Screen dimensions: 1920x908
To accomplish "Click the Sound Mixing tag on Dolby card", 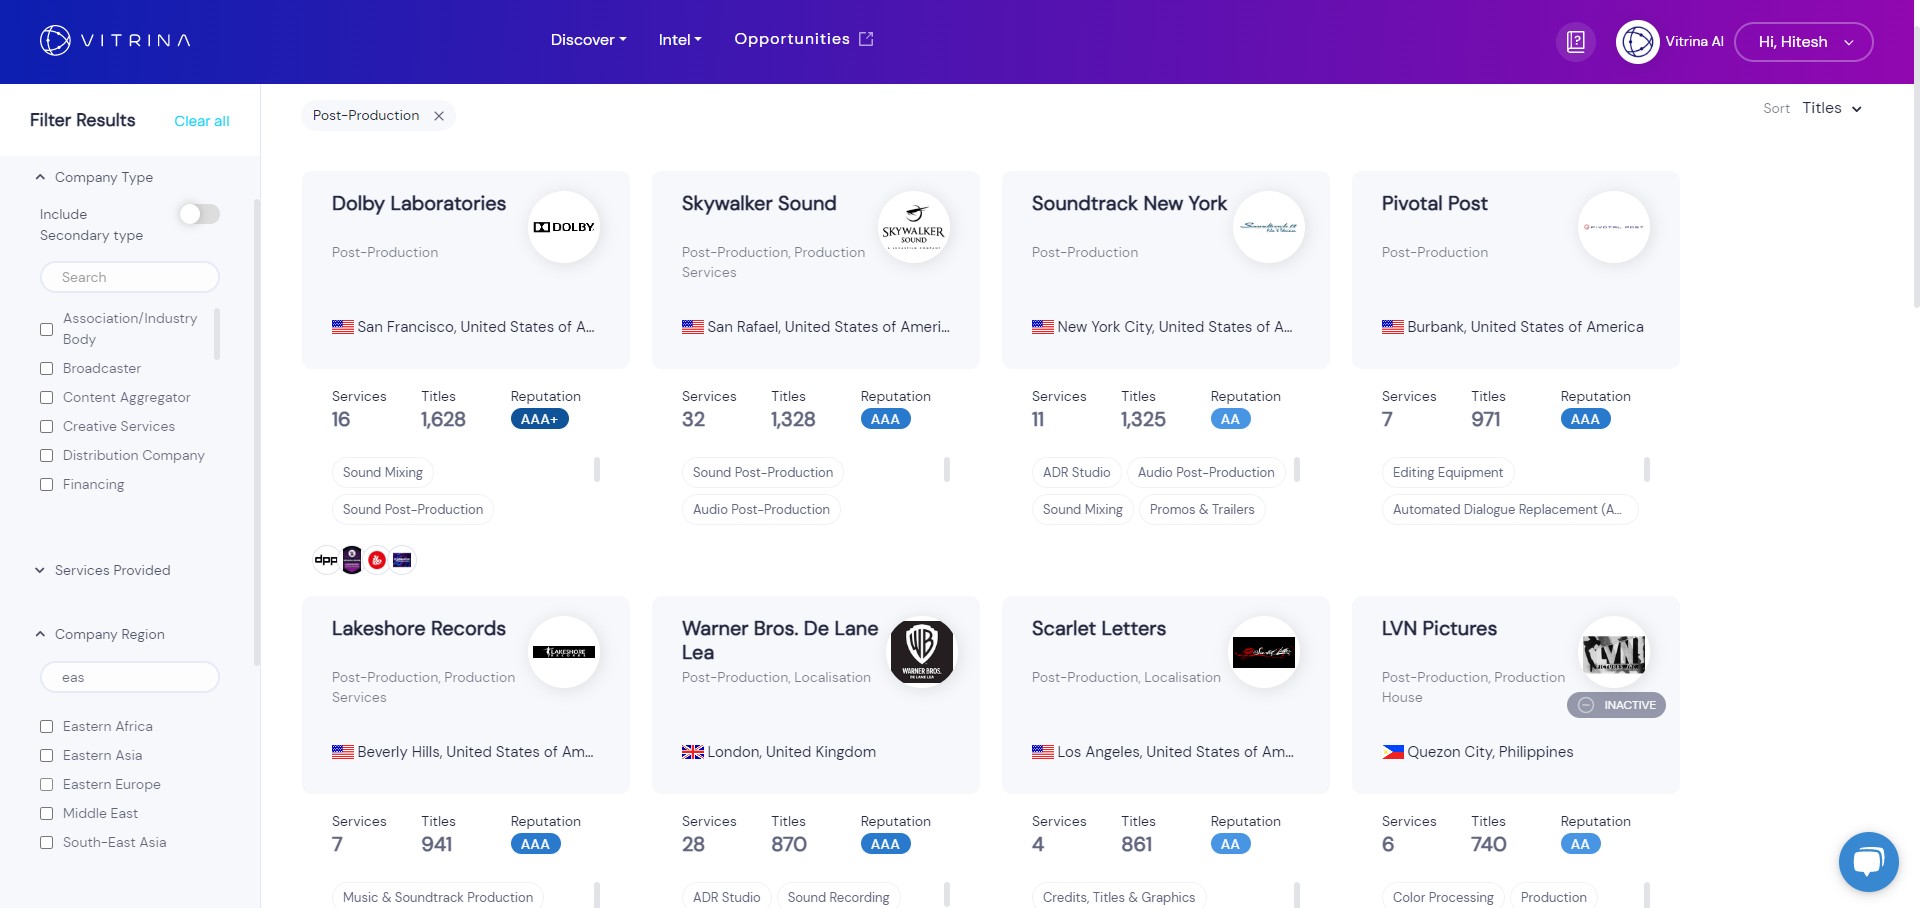I will pos(383,472).
